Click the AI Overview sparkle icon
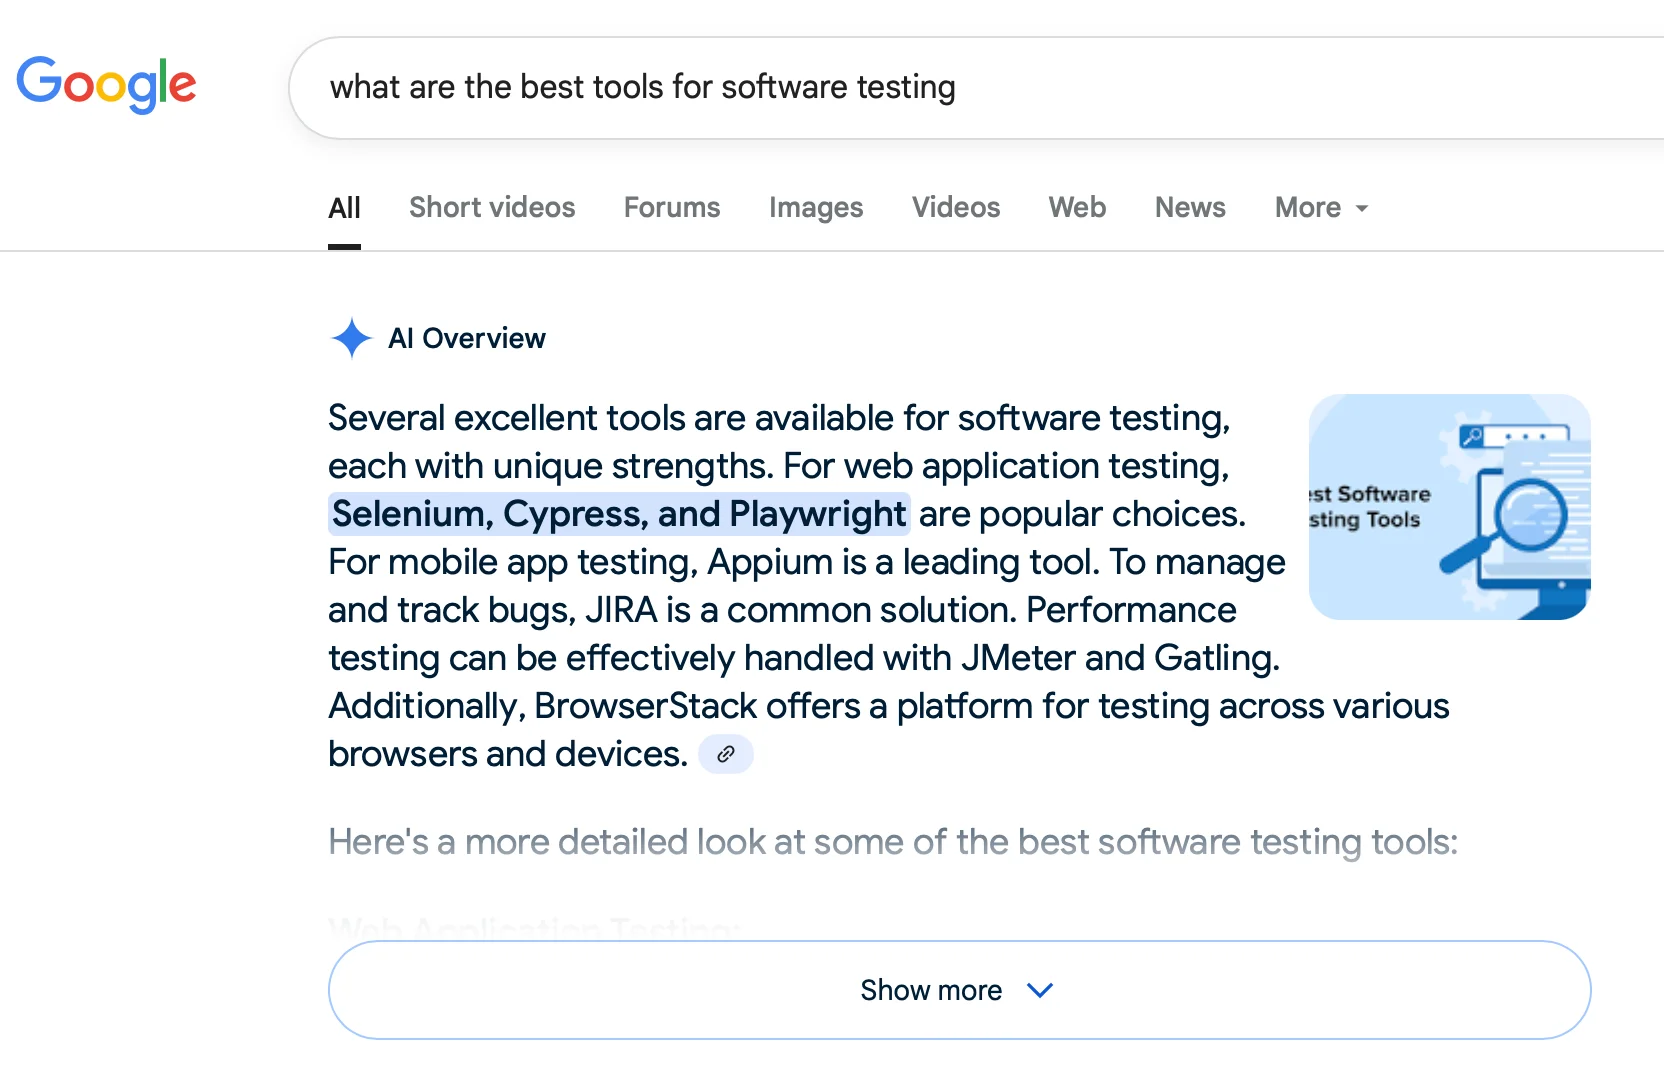Image resolution: width=1664 pixels, height=1066 pixels. coord(351,338)
